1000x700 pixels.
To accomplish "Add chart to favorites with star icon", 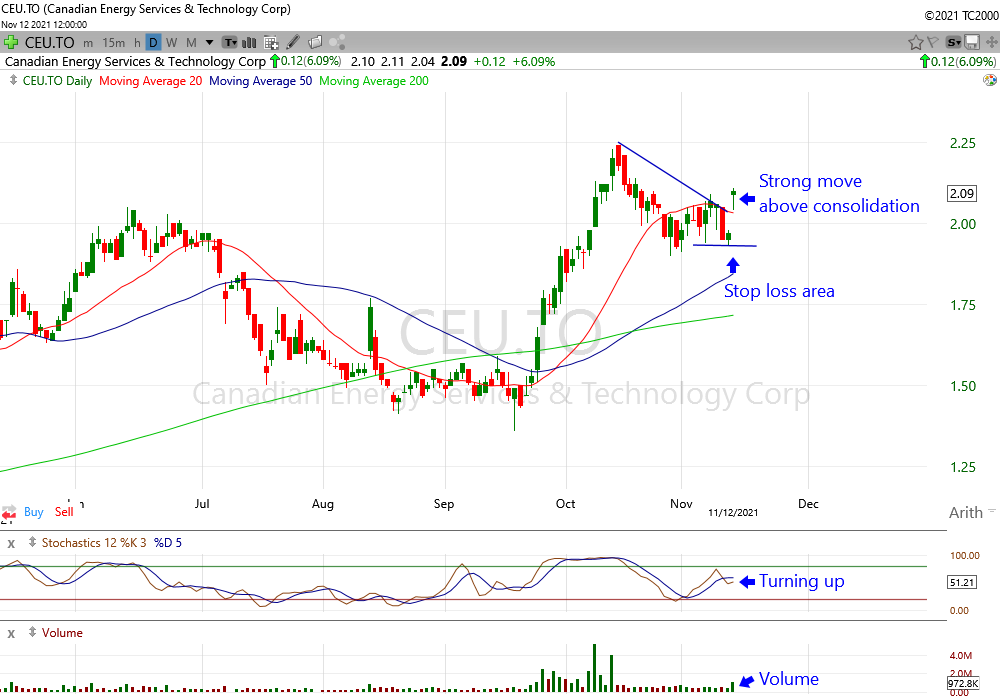I will pos(916,43).
